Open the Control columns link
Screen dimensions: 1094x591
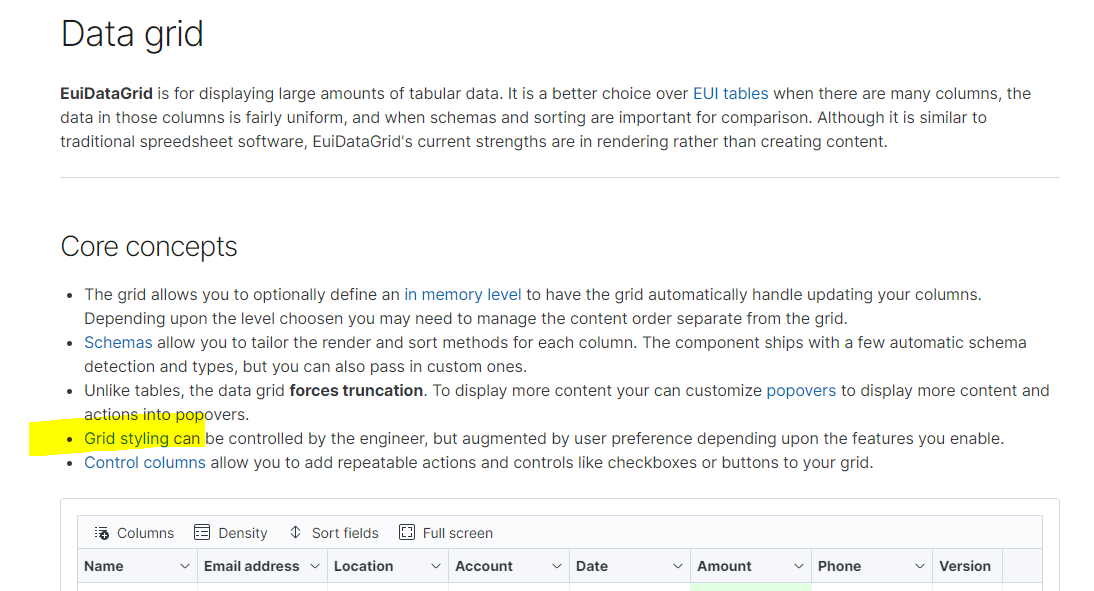point(144,462)
